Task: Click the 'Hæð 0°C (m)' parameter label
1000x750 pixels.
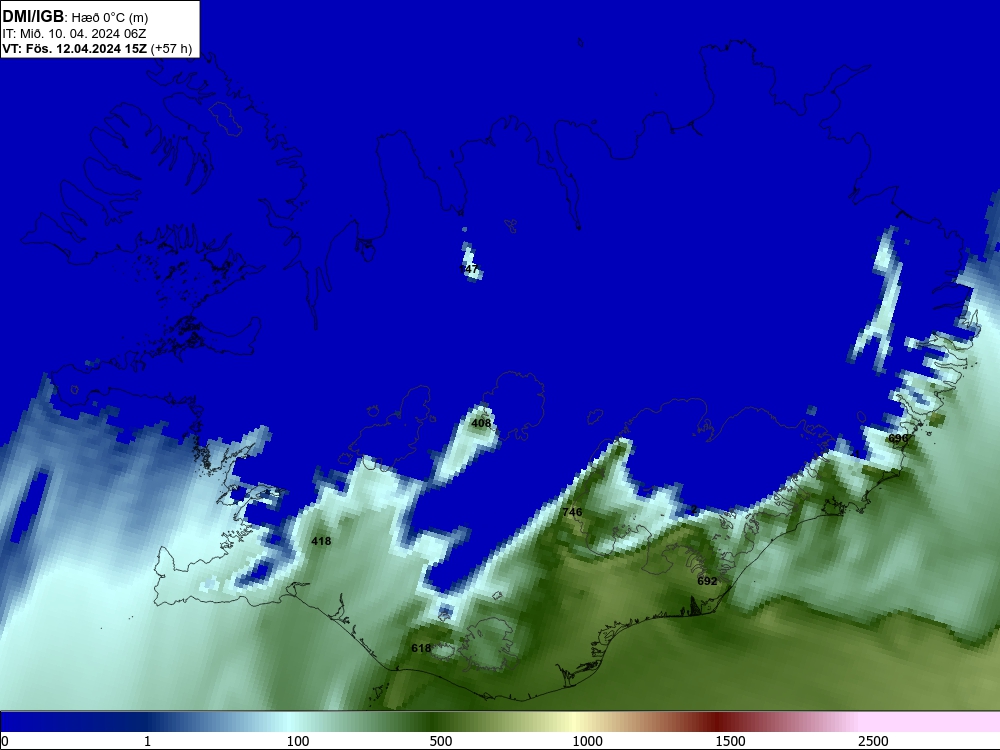Action: pos(110,18)
